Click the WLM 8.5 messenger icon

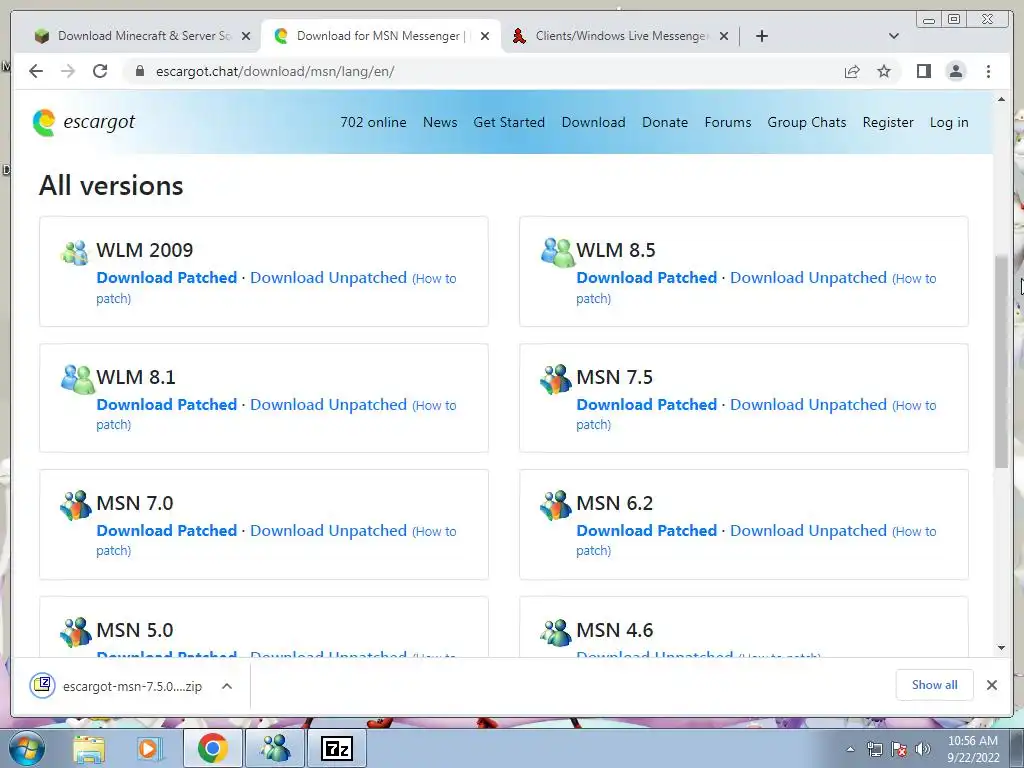point(557,252)
